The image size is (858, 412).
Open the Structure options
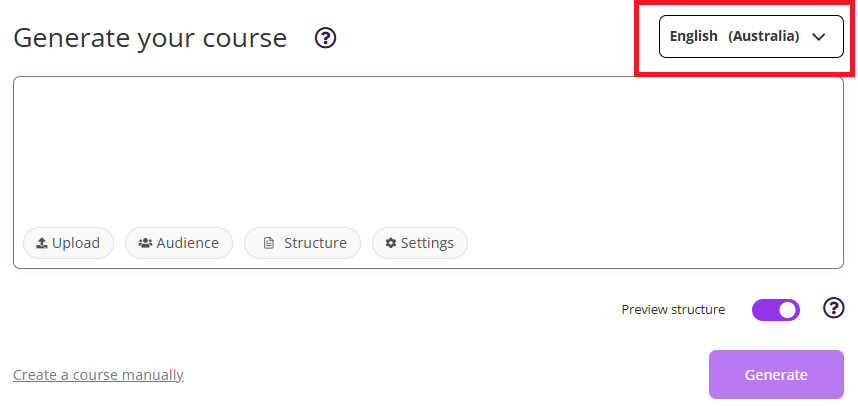(303, 243)
